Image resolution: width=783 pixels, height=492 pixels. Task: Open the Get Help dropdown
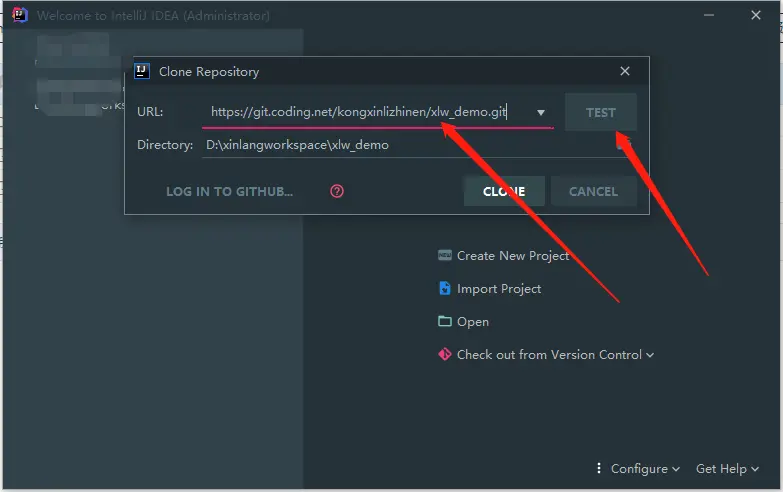click(728, 469)
